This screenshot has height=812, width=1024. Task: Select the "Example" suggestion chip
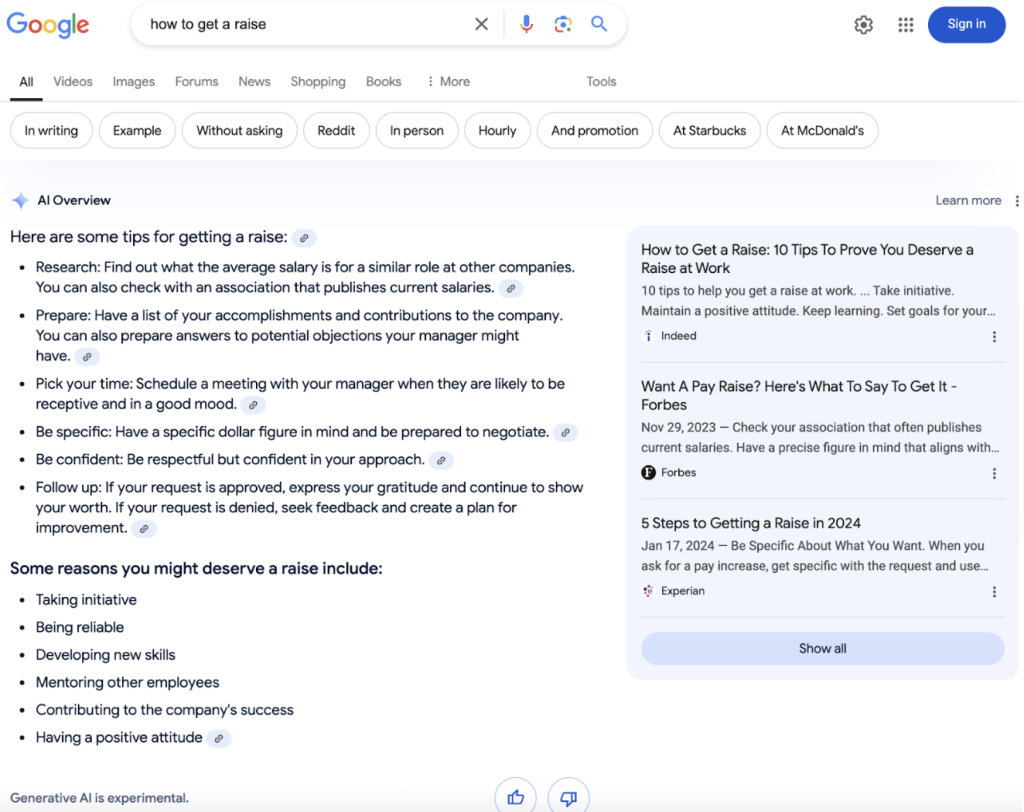point(137,131)
